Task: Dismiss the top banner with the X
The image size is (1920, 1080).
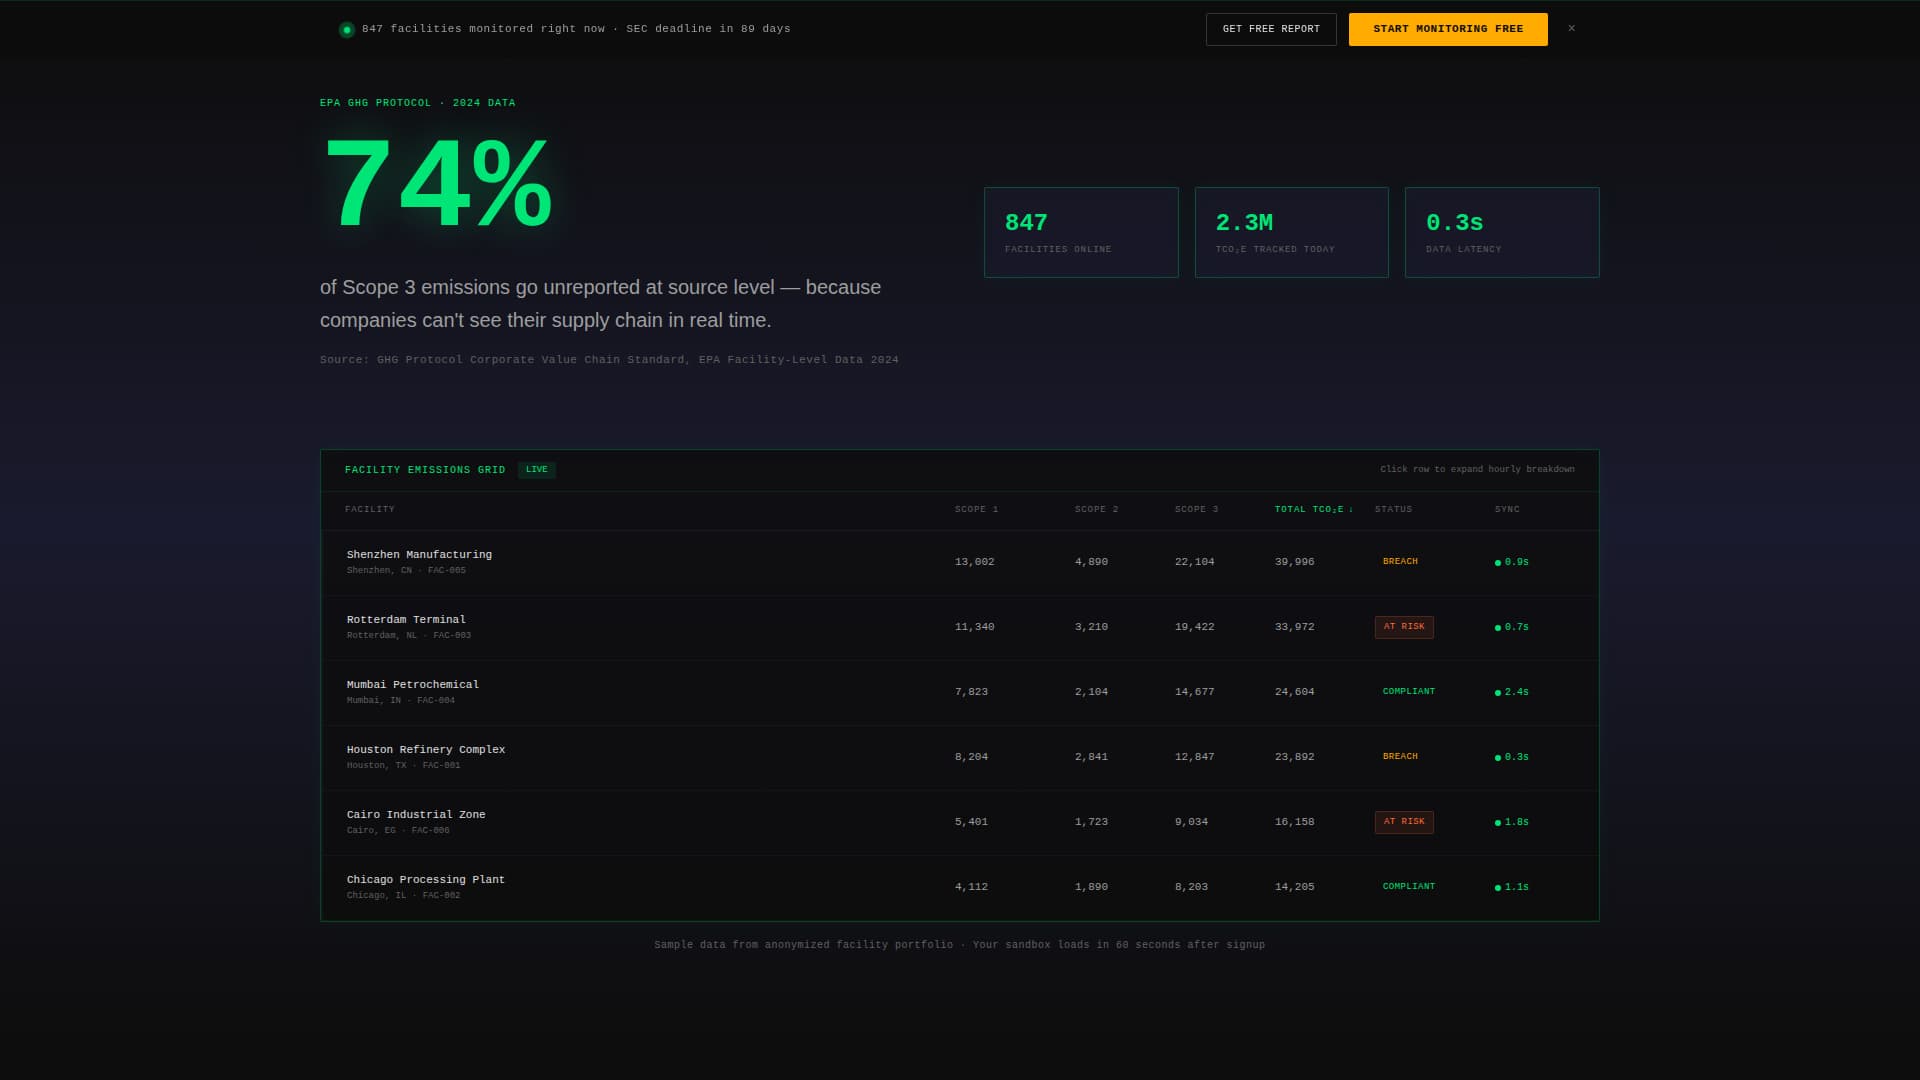Action: (1571, 29)
